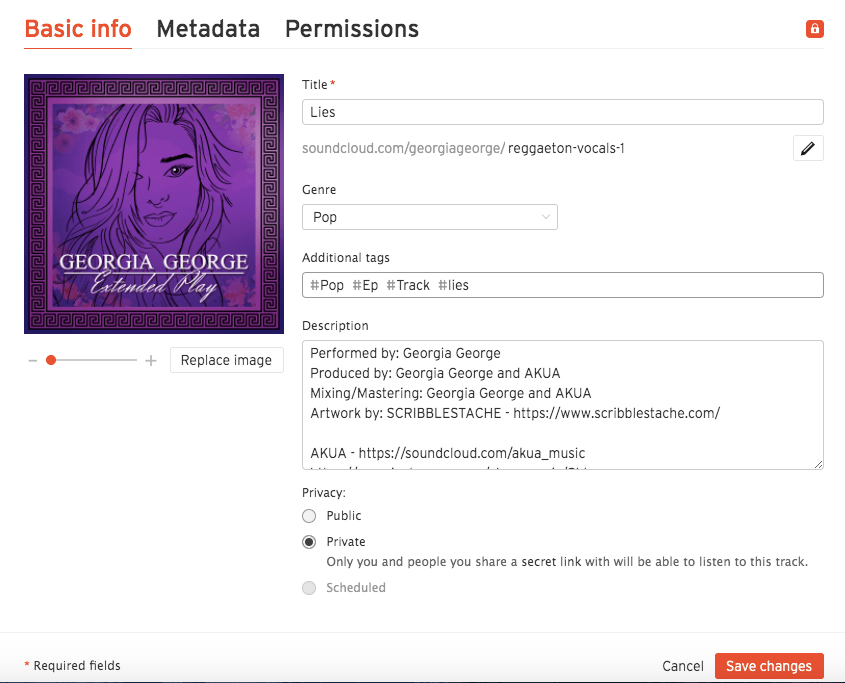
Task: Open the Genre dropdown showing Pop
Action: (x=429, y=217)
